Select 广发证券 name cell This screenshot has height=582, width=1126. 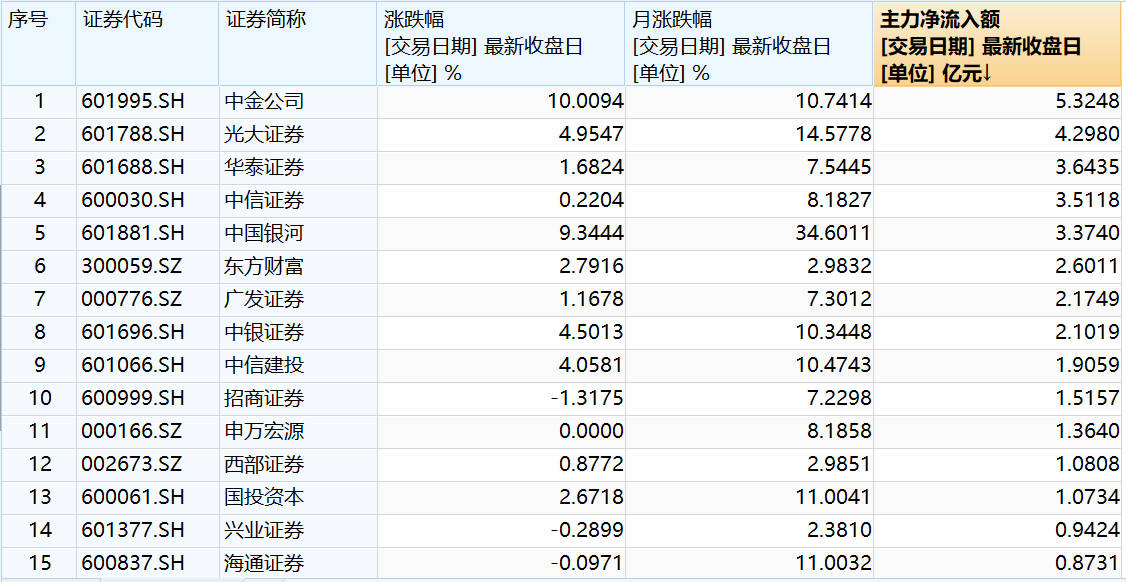(298, 300)
